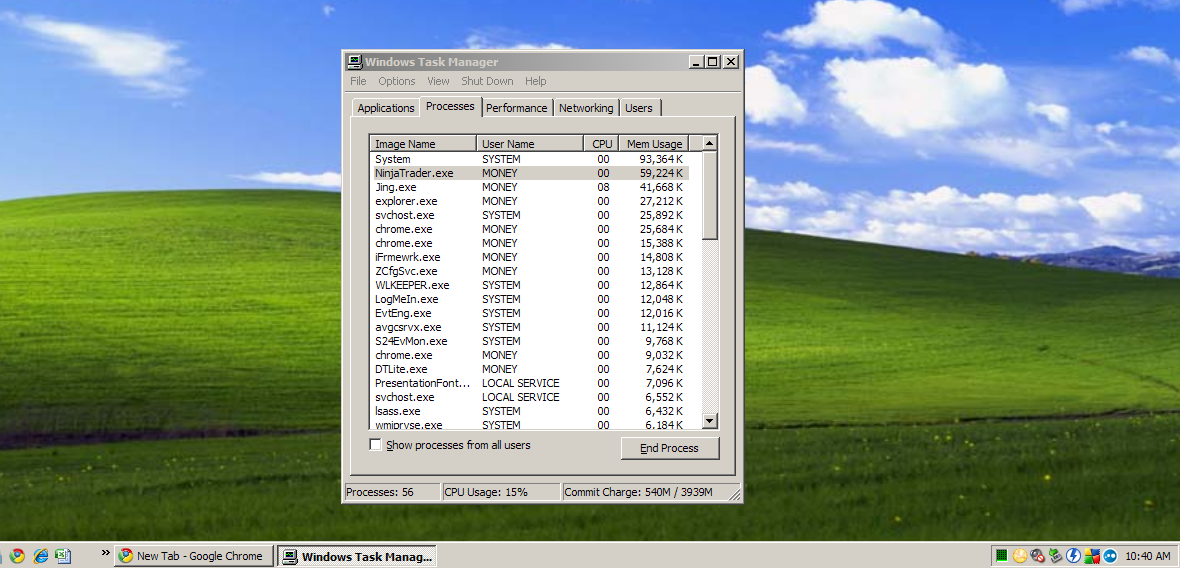Select chrome.exe using 15,388 K
The image size is (1180, 568).
[530, 244]
